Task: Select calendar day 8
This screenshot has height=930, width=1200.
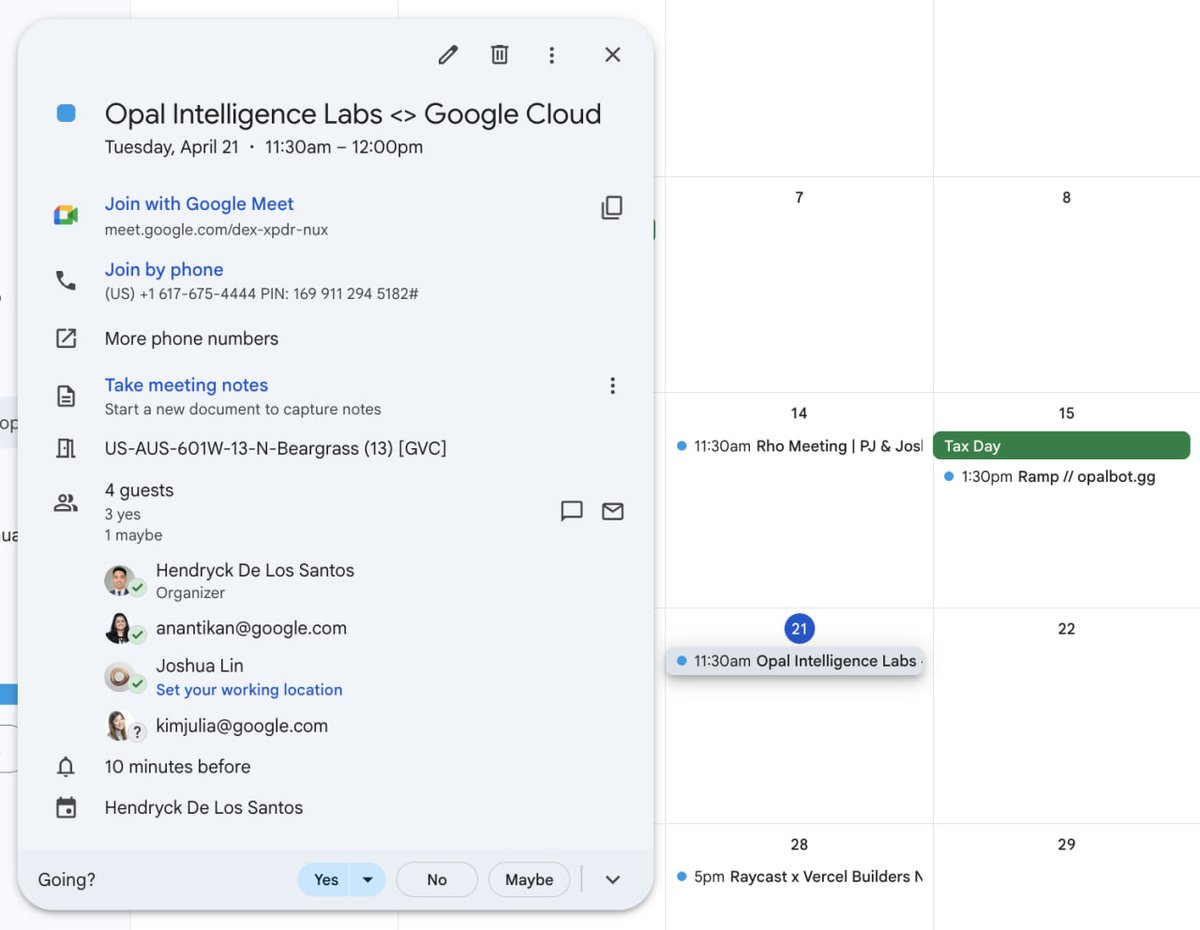Action: pyautogui.click(x=1066, y=198)
